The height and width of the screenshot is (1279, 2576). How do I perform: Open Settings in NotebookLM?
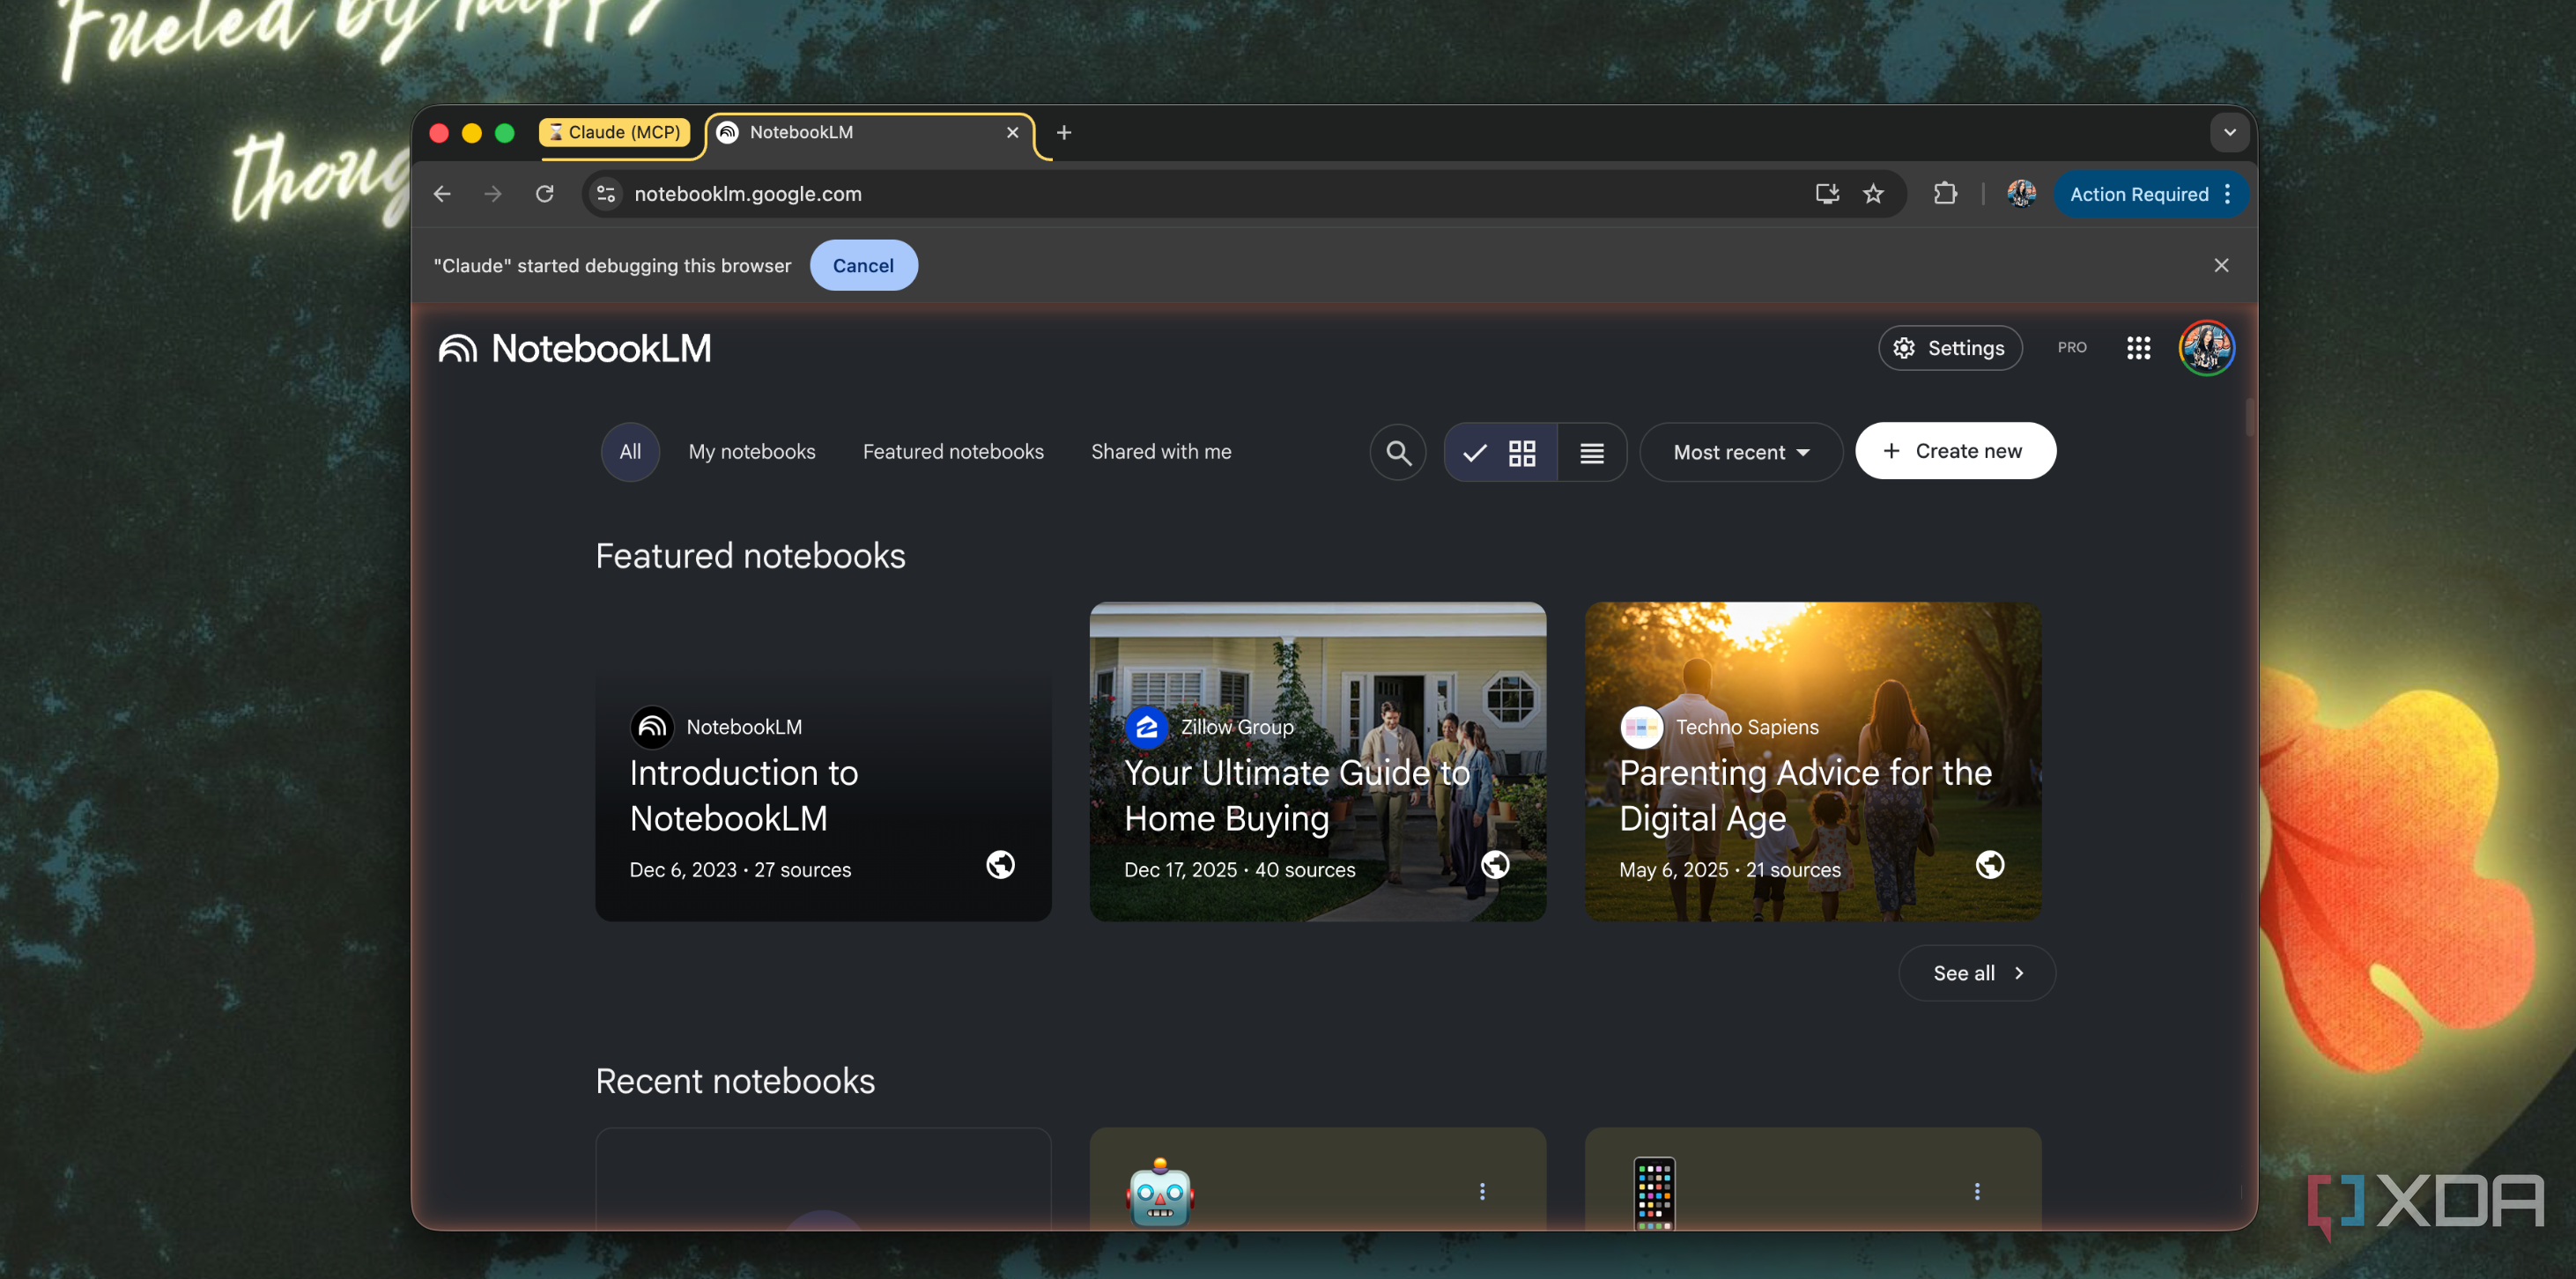pos(1950,348)
